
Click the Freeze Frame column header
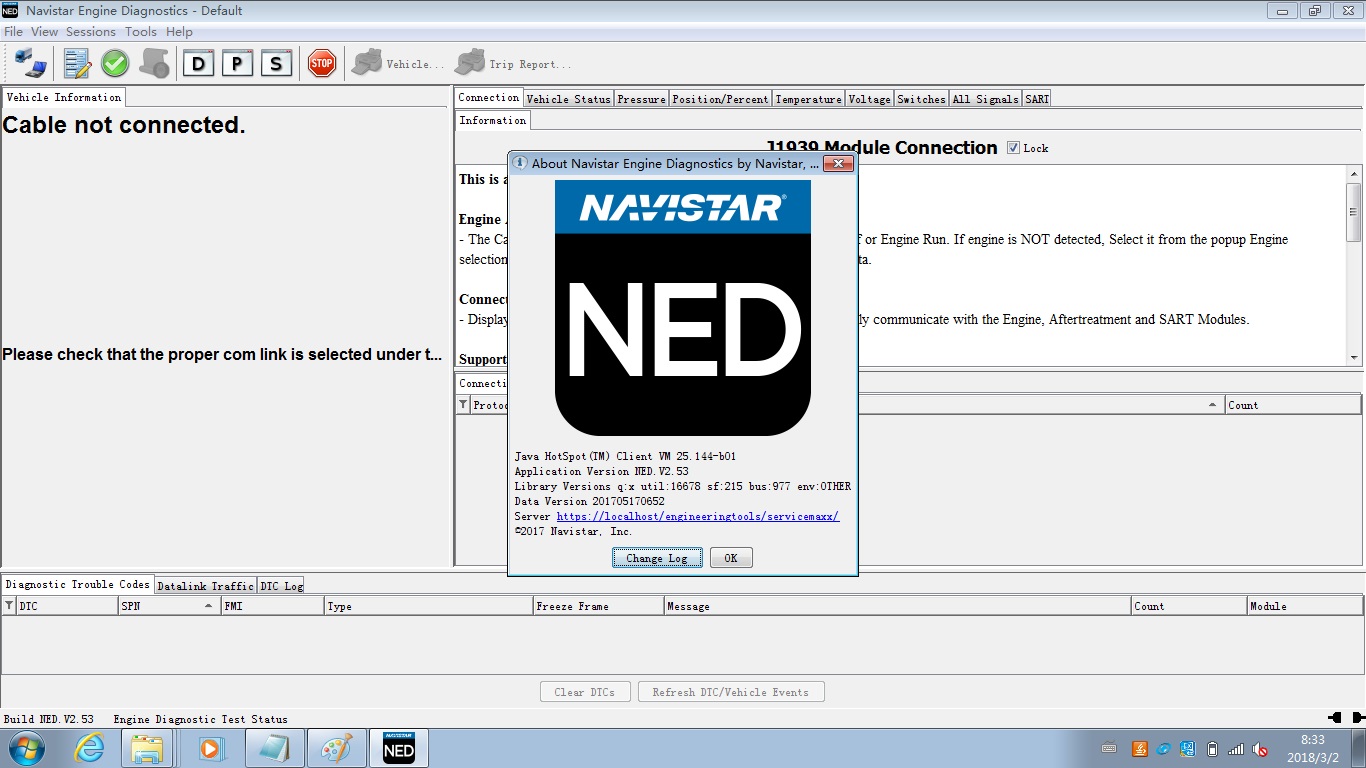click(598, 606)
